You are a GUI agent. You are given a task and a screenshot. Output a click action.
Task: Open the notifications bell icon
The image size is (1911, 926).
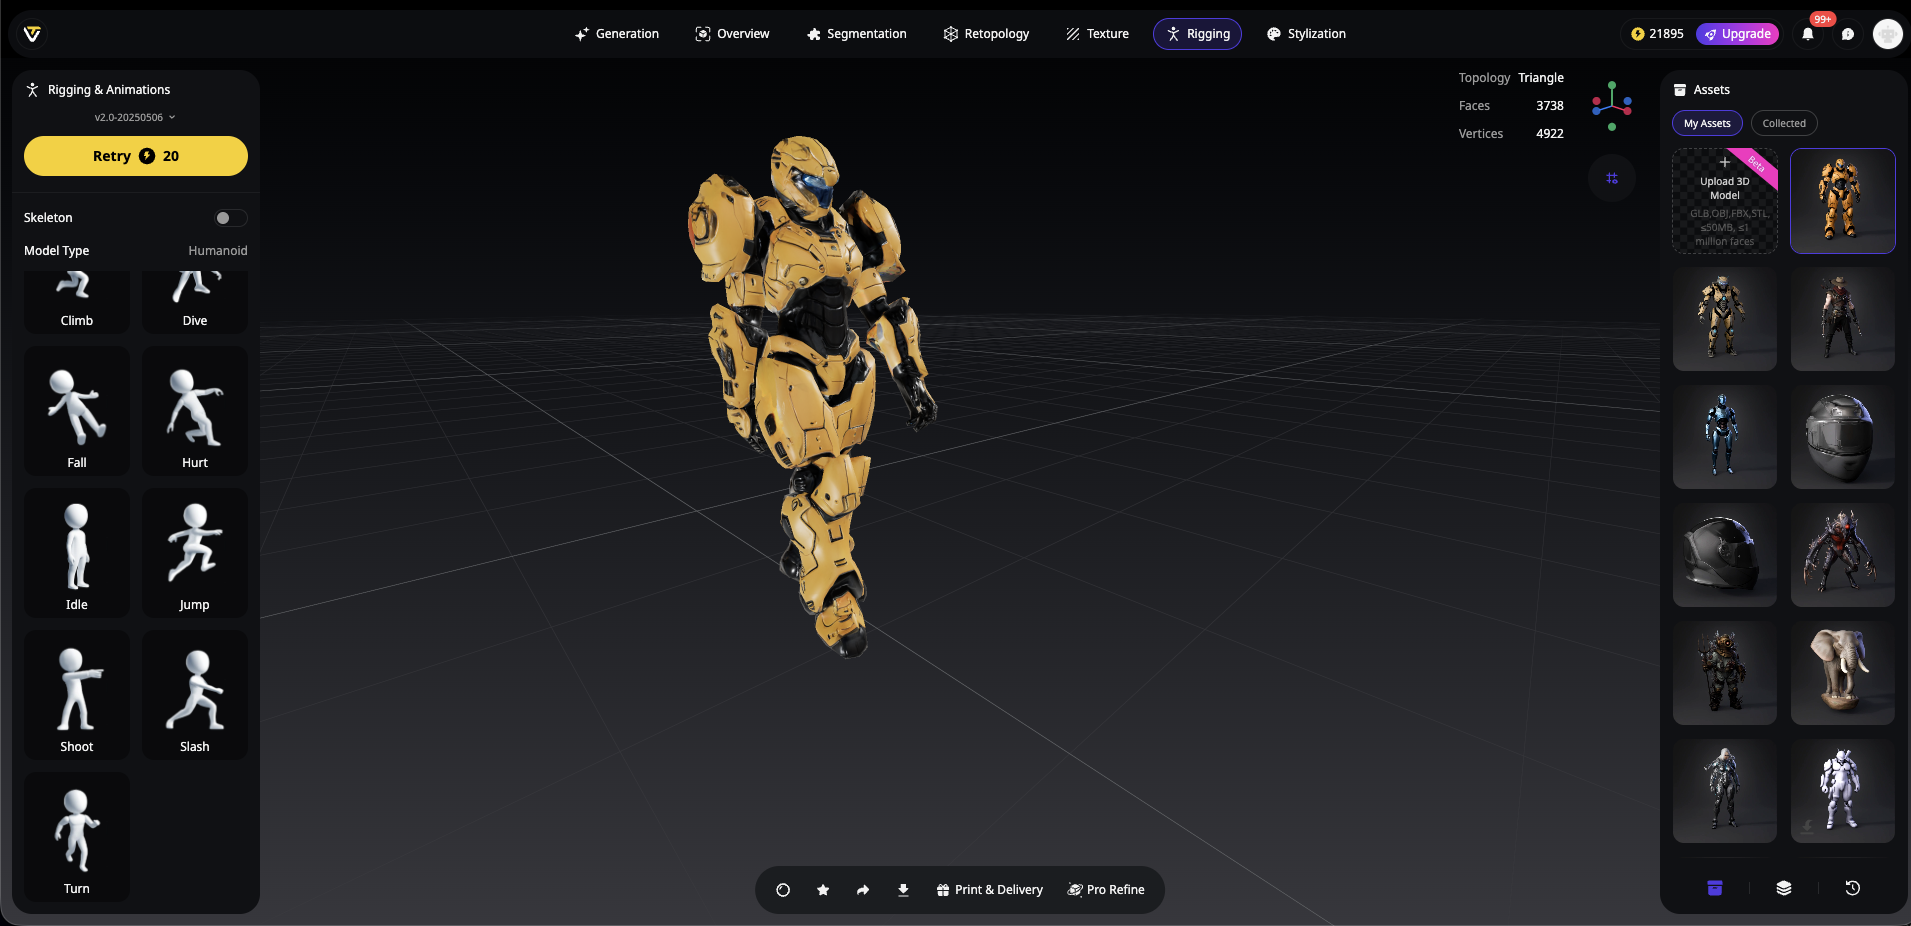click(x=1808, y=34)
